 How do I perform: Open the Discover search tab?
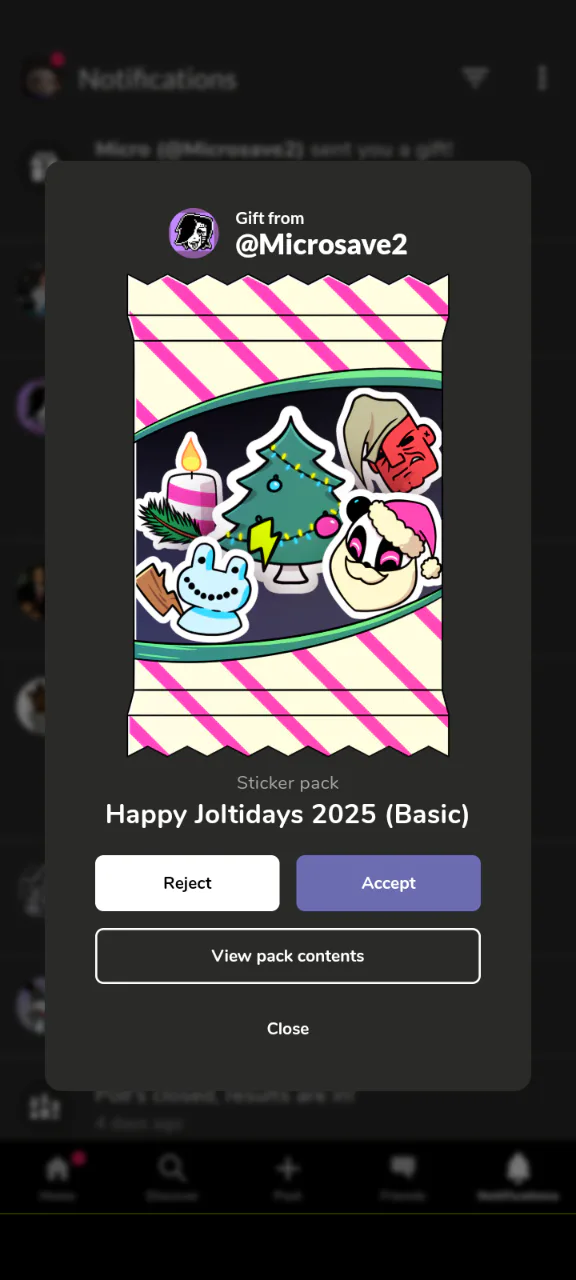point(172,1176)
